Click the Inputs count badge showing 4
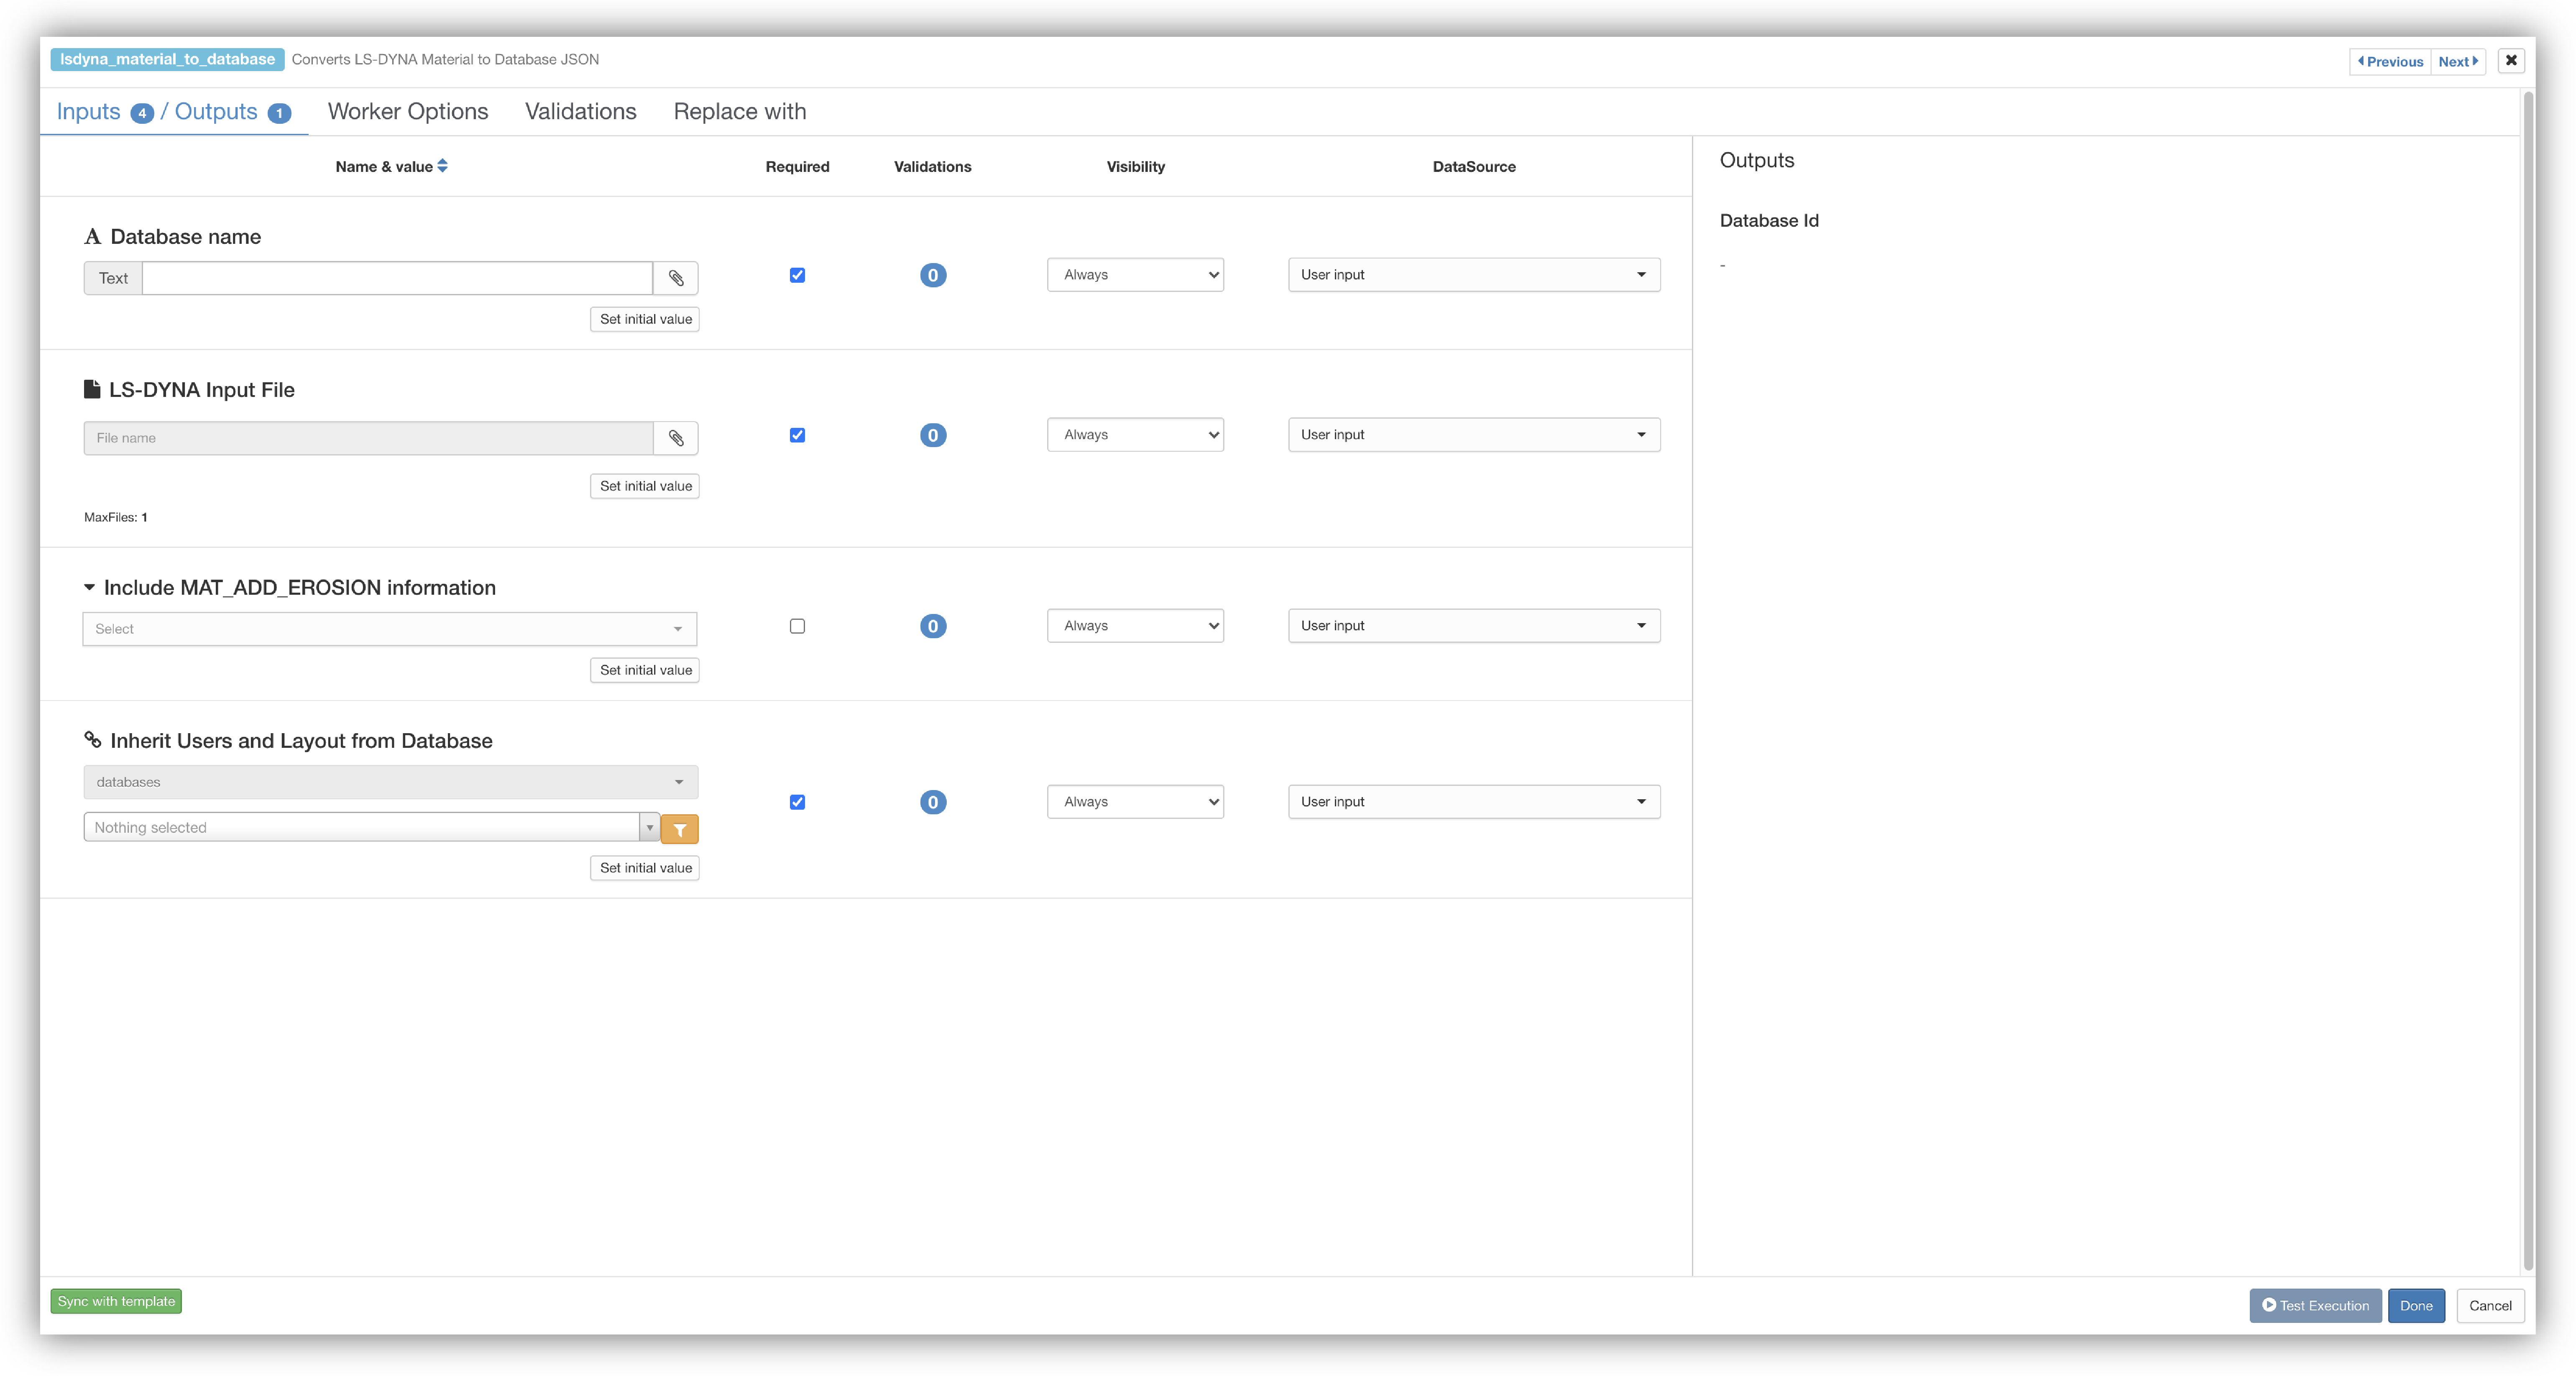The width and height of the screenshot is (2576, 1376). 142,113
